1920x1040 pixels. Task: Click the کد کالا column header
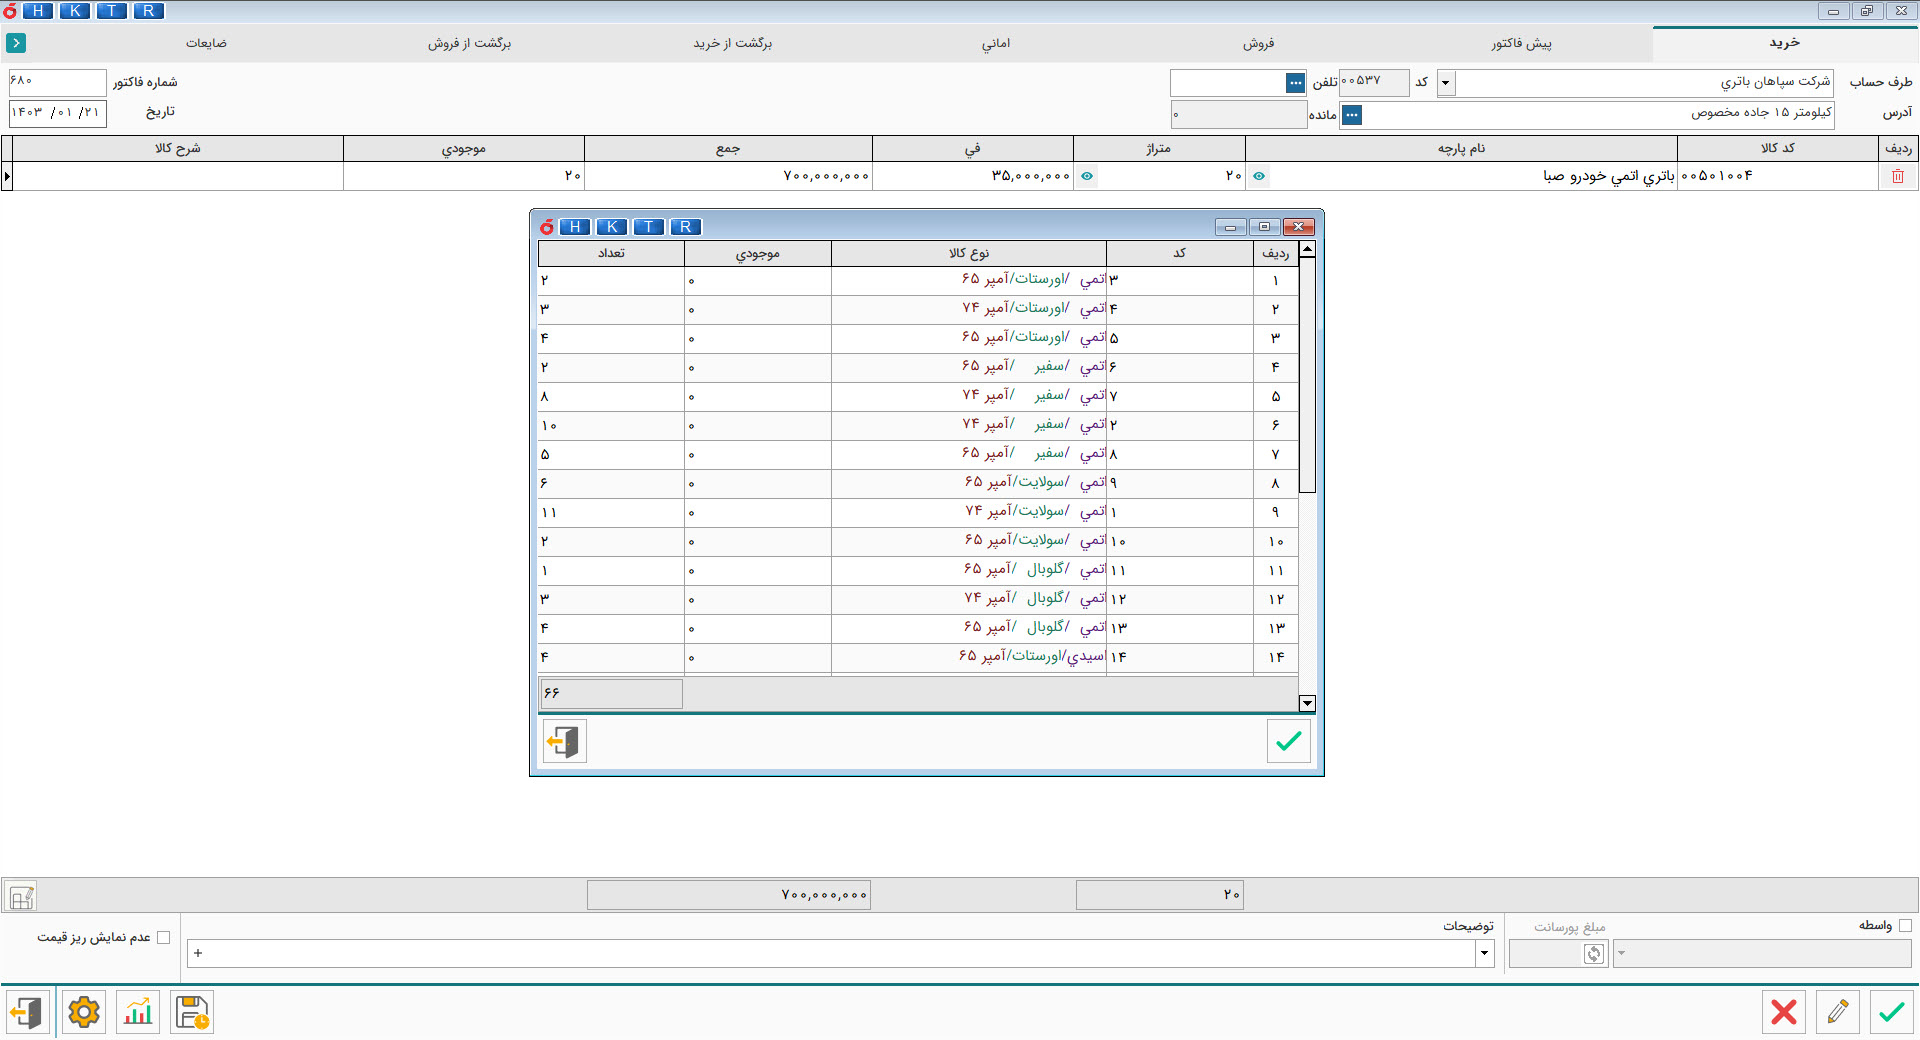tap(1777, 148)
